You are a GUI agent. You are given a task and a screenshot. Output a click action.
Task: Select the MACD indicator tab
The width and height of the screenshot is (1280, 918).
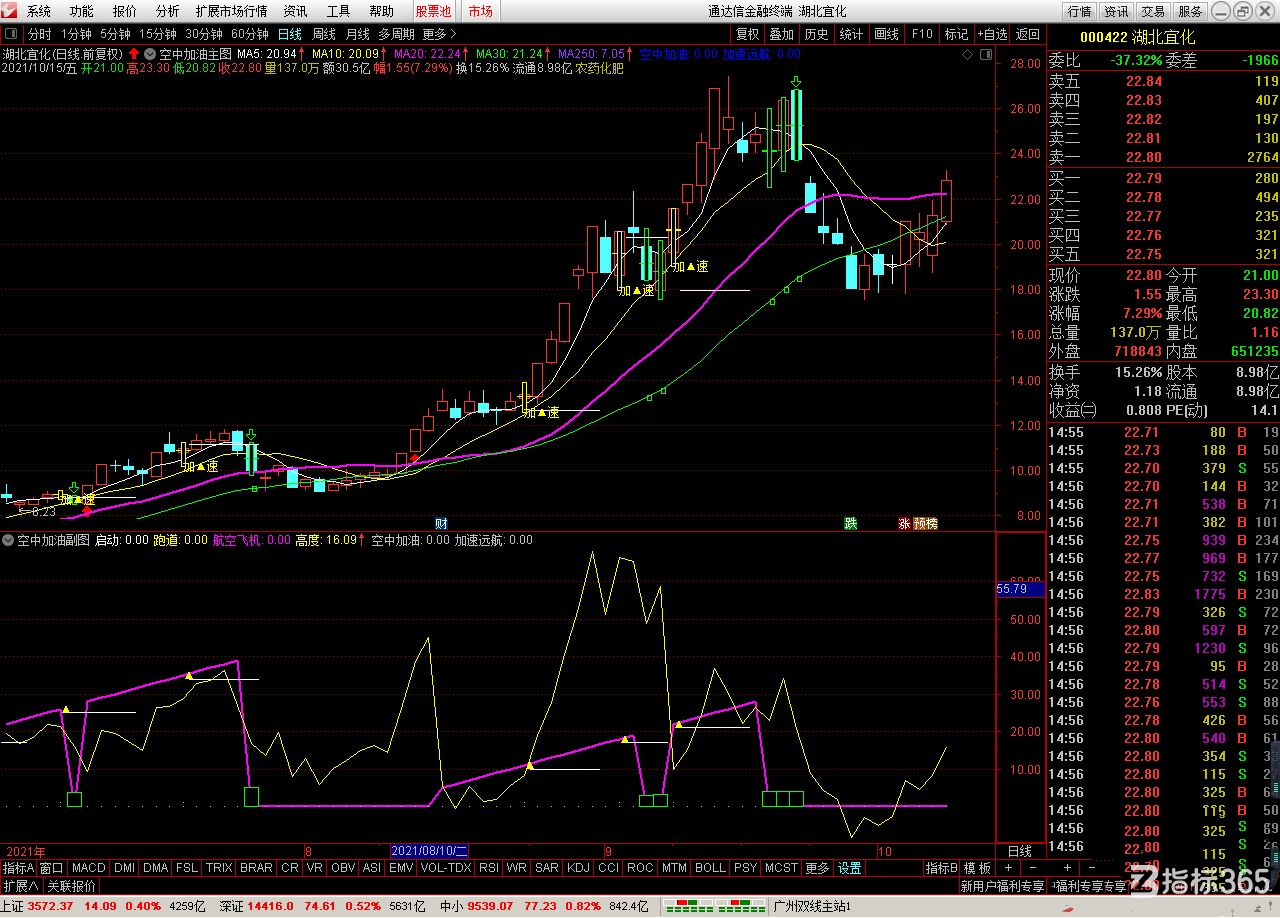pyautogui.click(x=88, y=868)
